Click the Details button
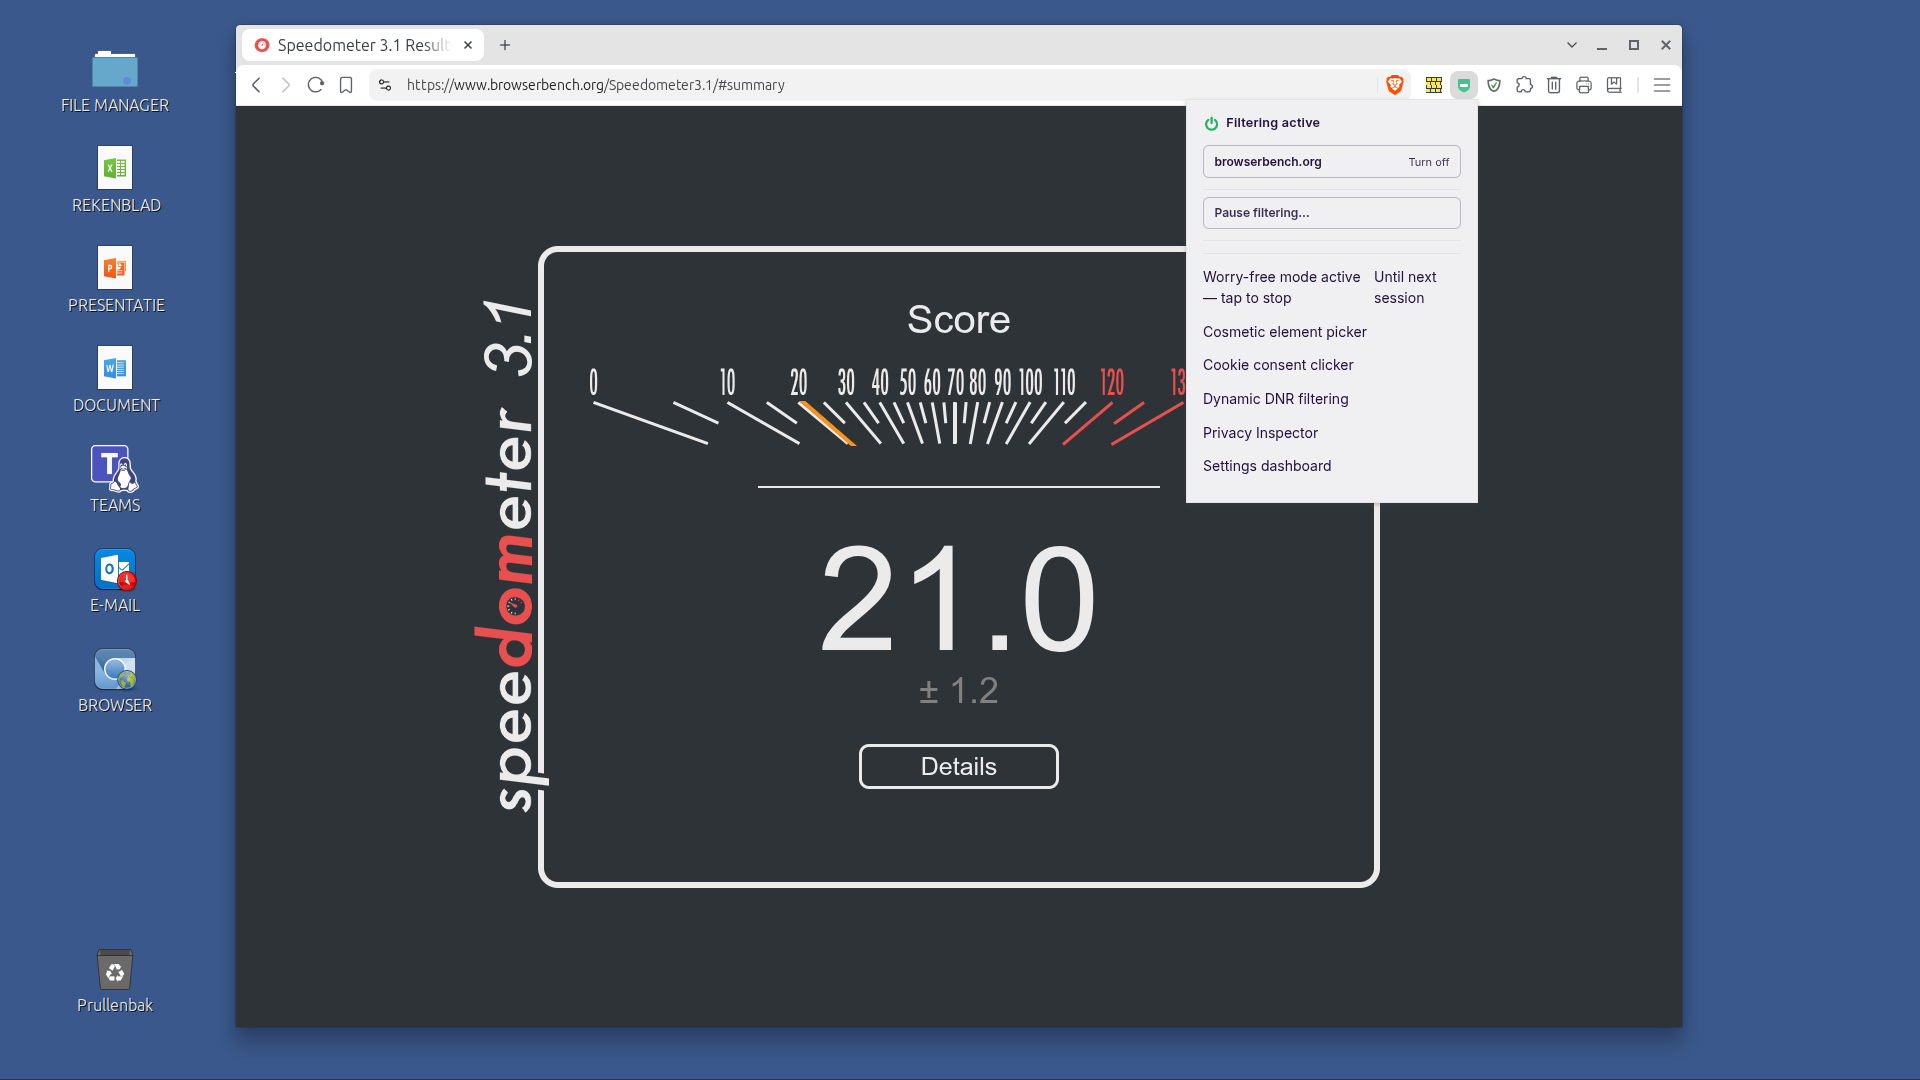The image size is (1920, 1080). [x=958, y=766]
